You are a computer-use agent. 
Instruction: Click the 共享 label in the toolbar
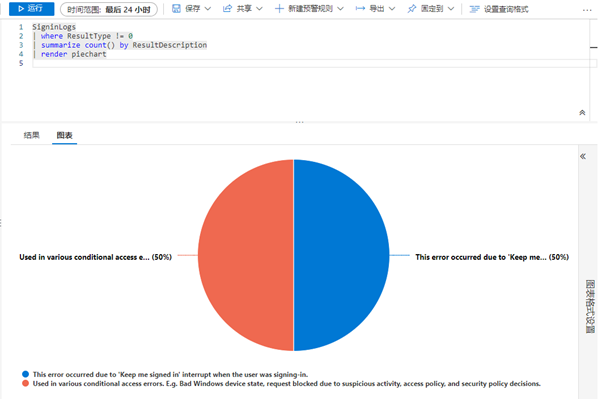coord(244,8)
